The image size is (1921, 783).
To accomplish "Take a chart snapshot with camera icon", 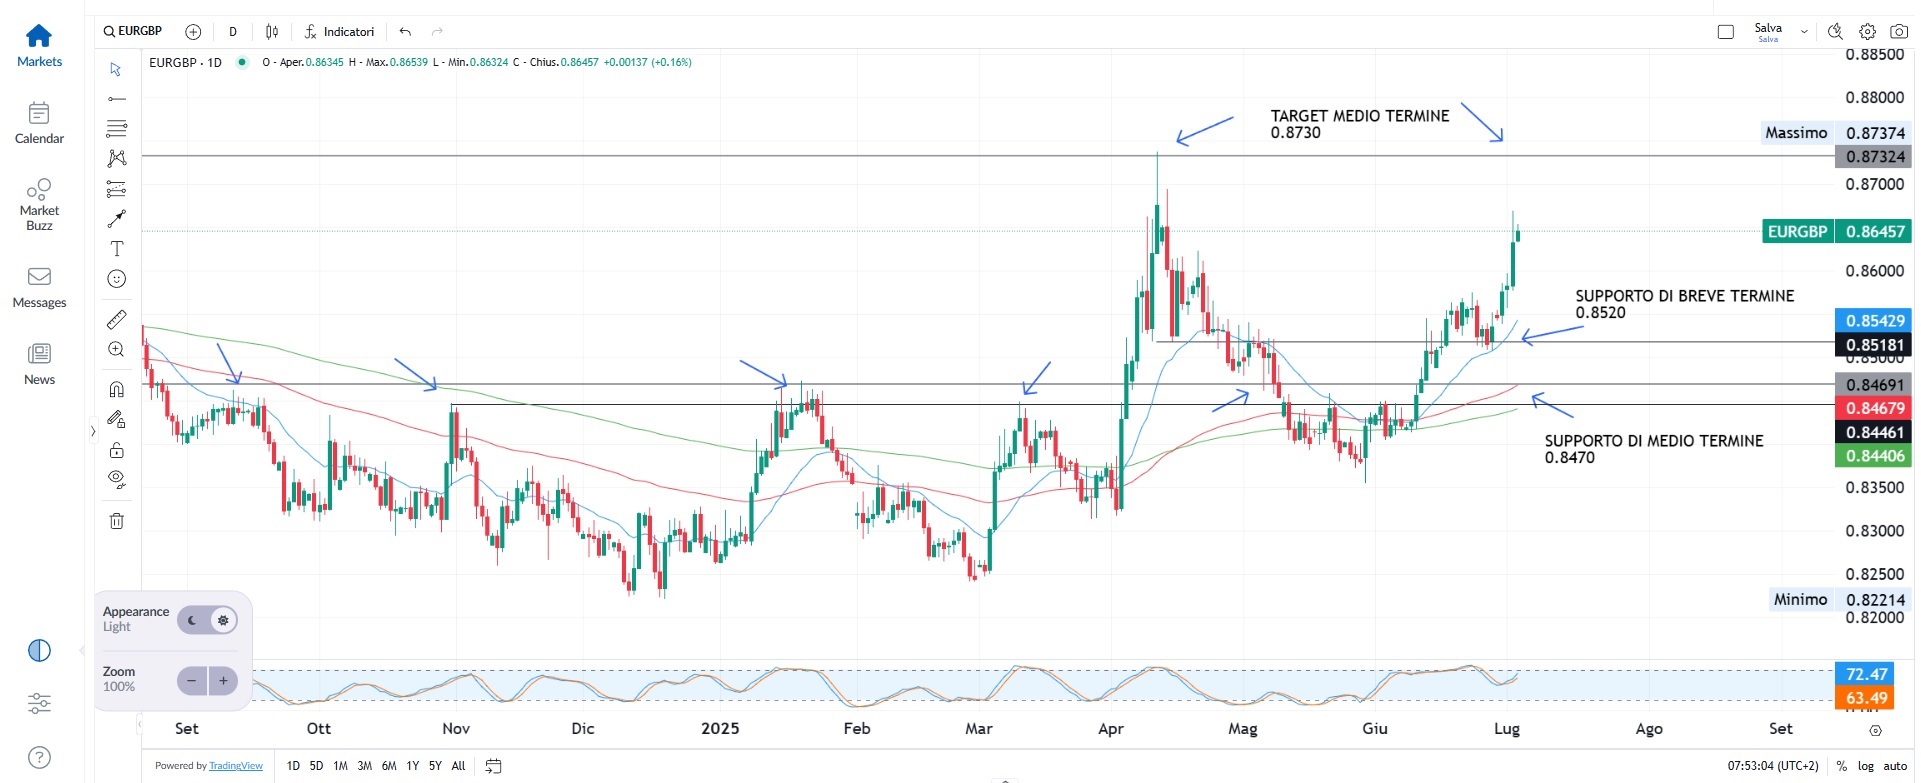I will coord(1898,32).
